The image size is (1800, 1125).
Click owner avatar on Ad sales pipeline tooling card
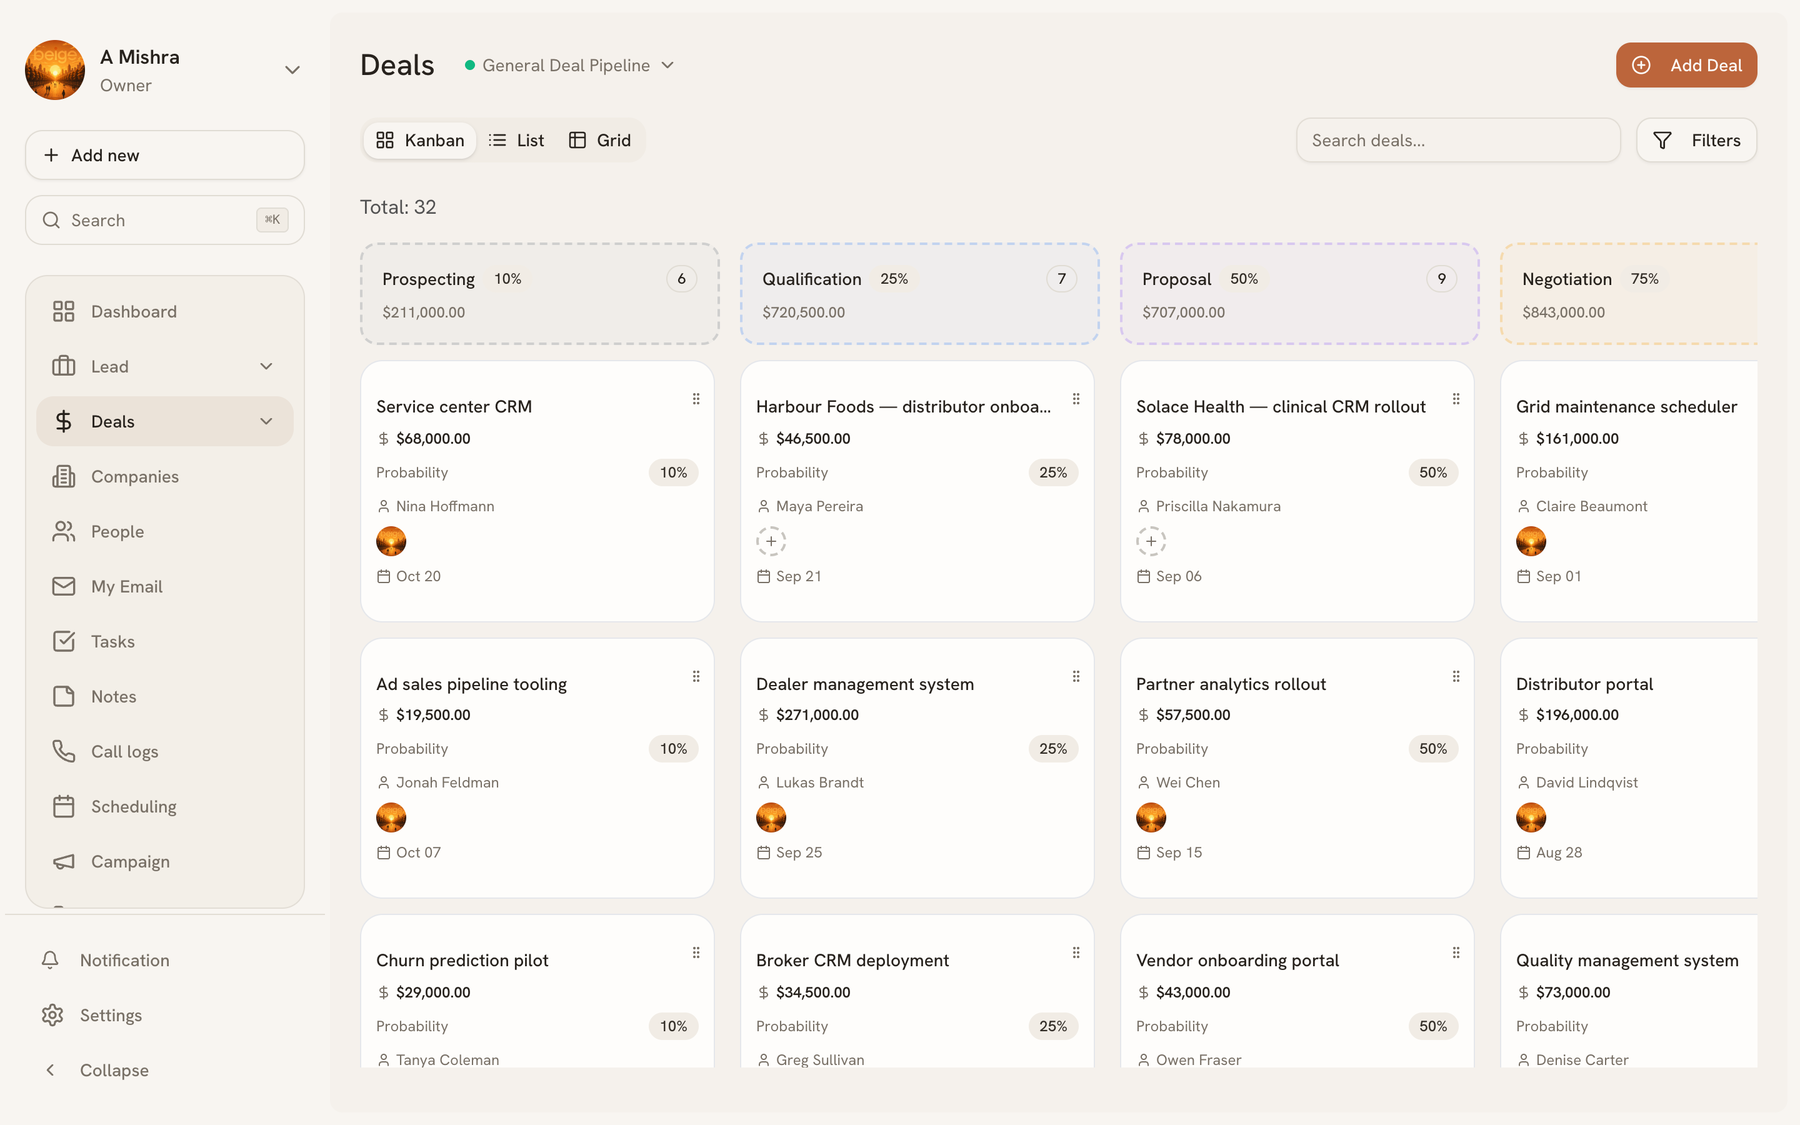pos(391,817)
